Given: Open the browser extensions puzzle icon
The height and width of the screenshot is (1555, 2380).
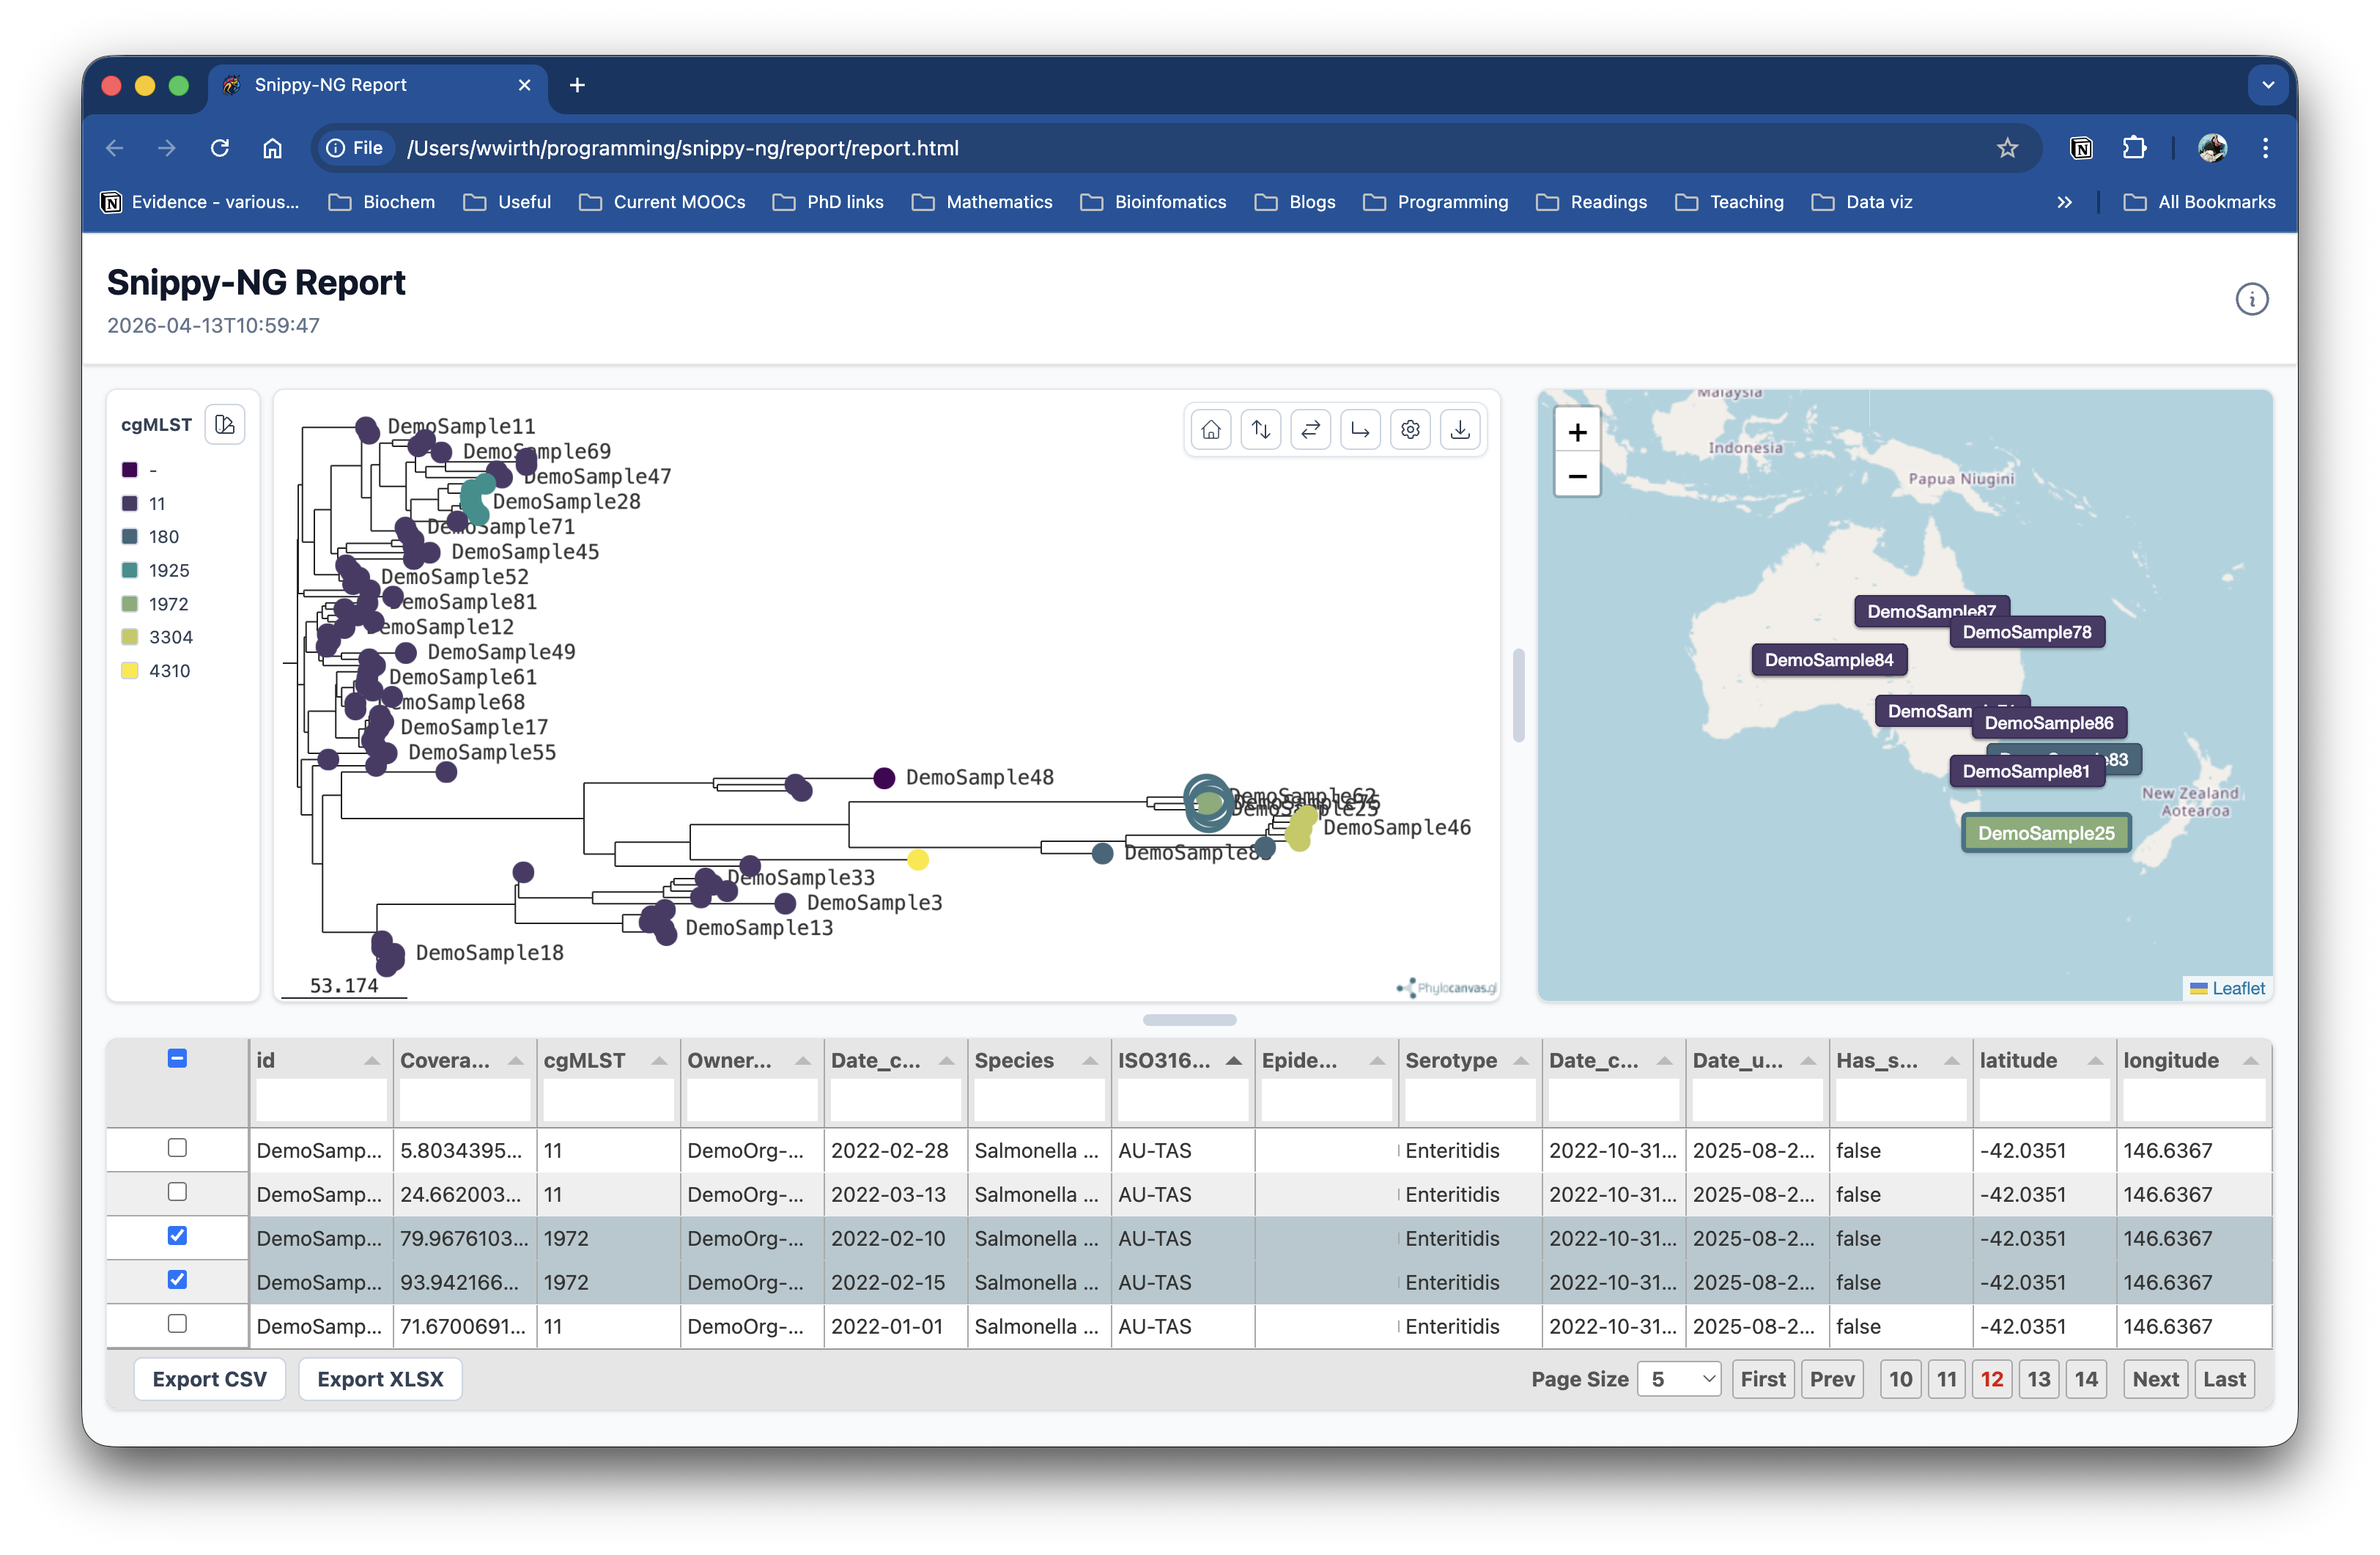Looking at the screenshot, I should point(2134,148).
